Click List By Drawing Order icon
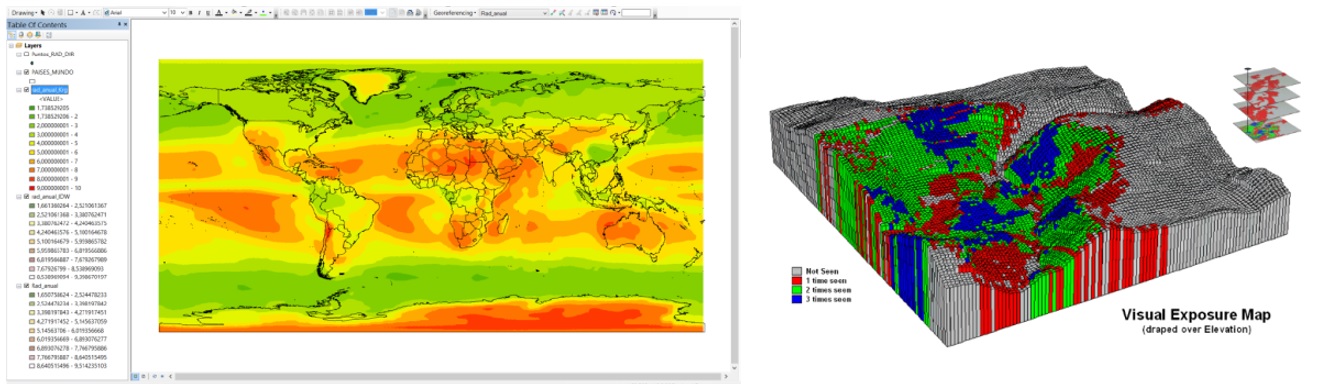This screenshot has height=392, width=1337. pos(12,35)
